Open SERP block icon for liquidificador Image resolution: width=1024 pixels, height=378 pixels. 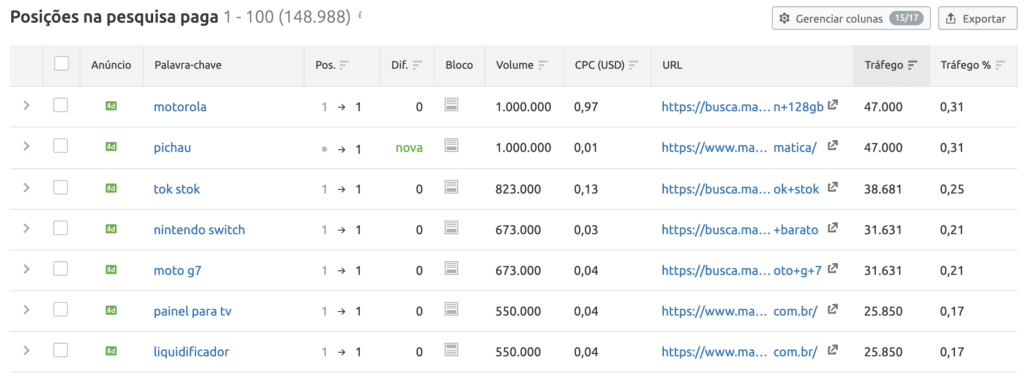tap(451, 349)
